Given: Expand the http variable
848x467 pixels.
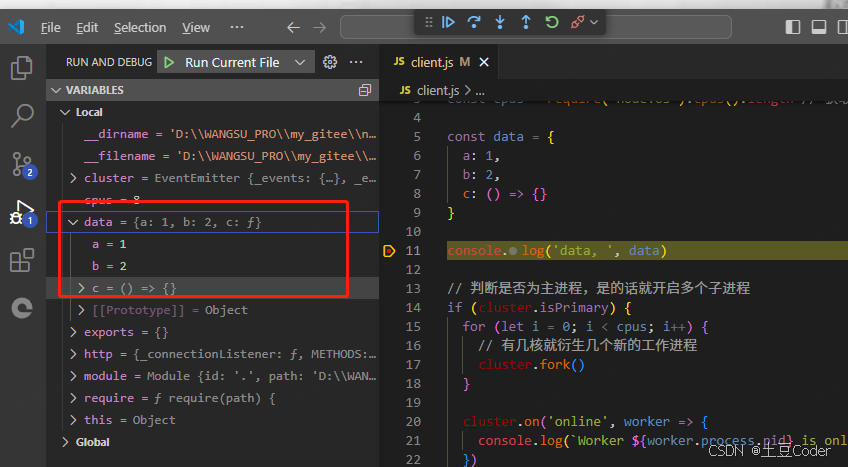Looking at the screenshot, I should point(74,354).
